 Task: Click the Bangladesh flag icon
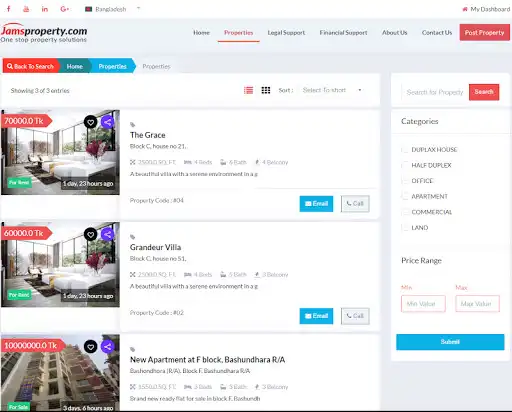pyautogui.click(x=88, y=9)
